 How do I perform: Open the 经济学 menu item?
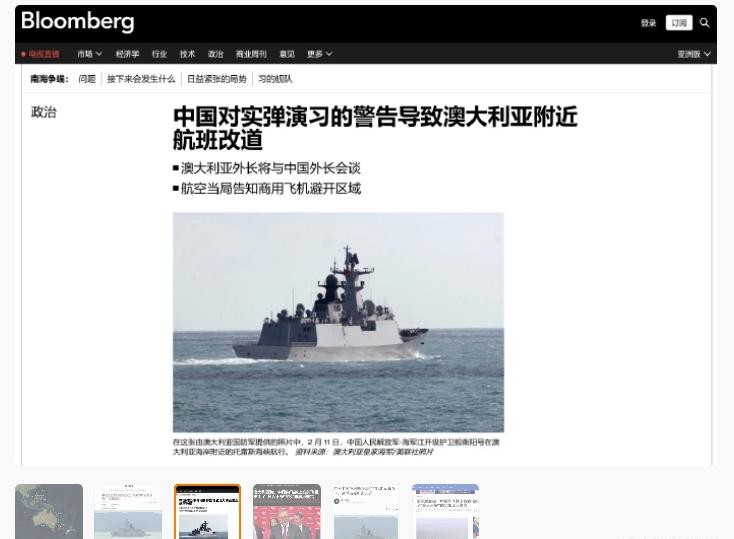click(127, 54)
